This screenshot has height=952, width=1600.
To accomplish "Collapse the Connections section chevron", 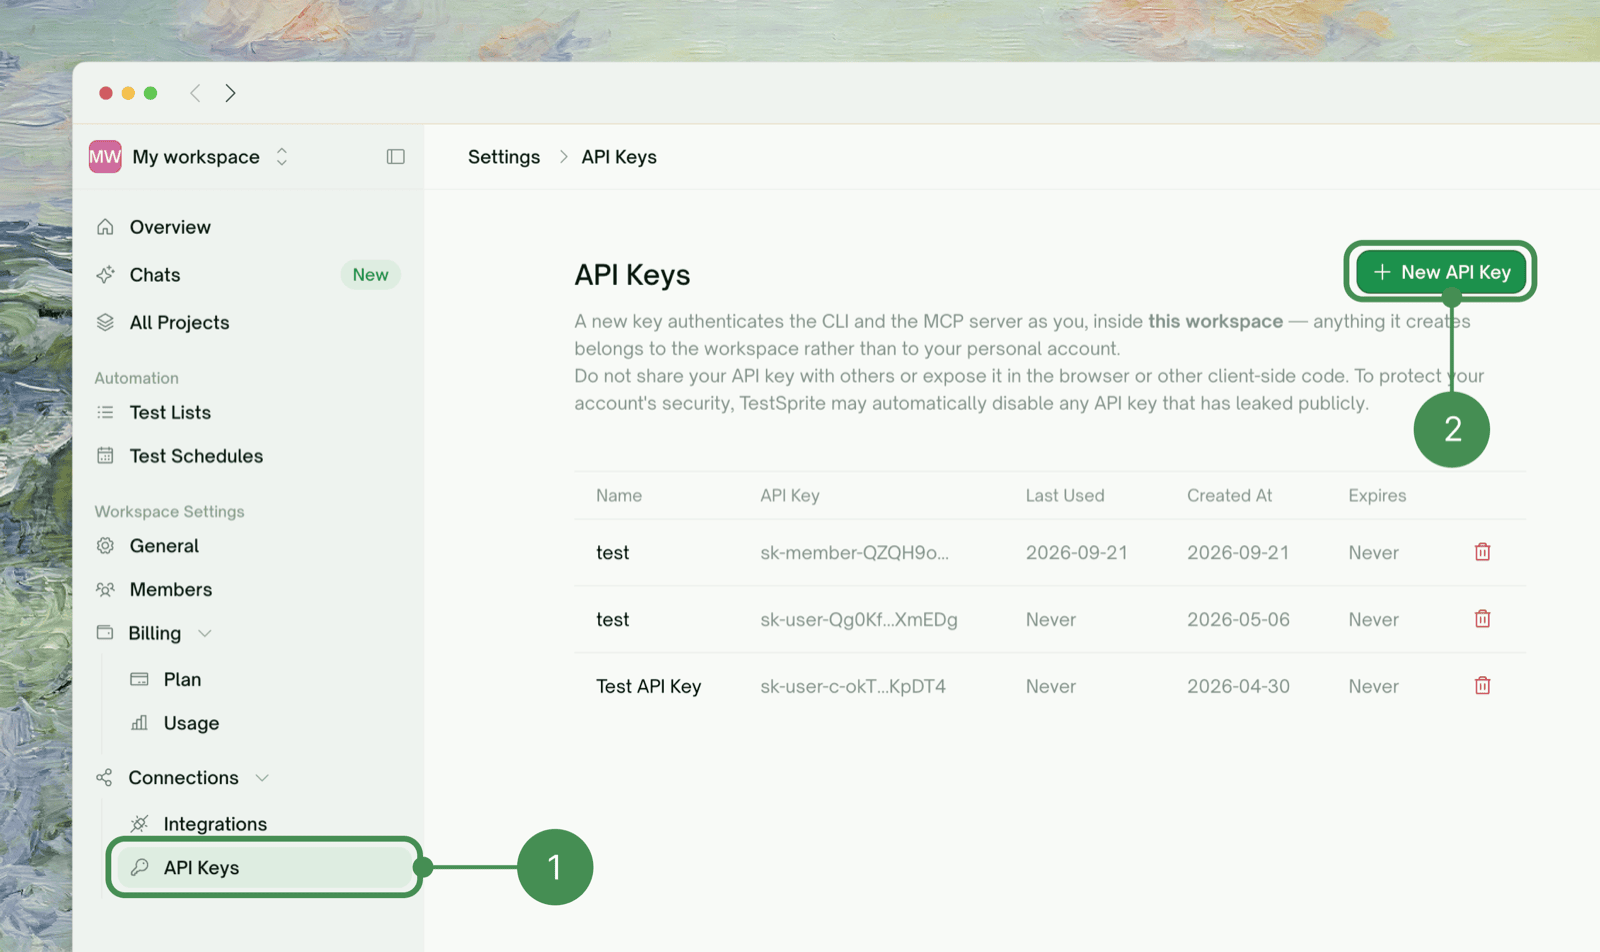I will tap(262, 778).
